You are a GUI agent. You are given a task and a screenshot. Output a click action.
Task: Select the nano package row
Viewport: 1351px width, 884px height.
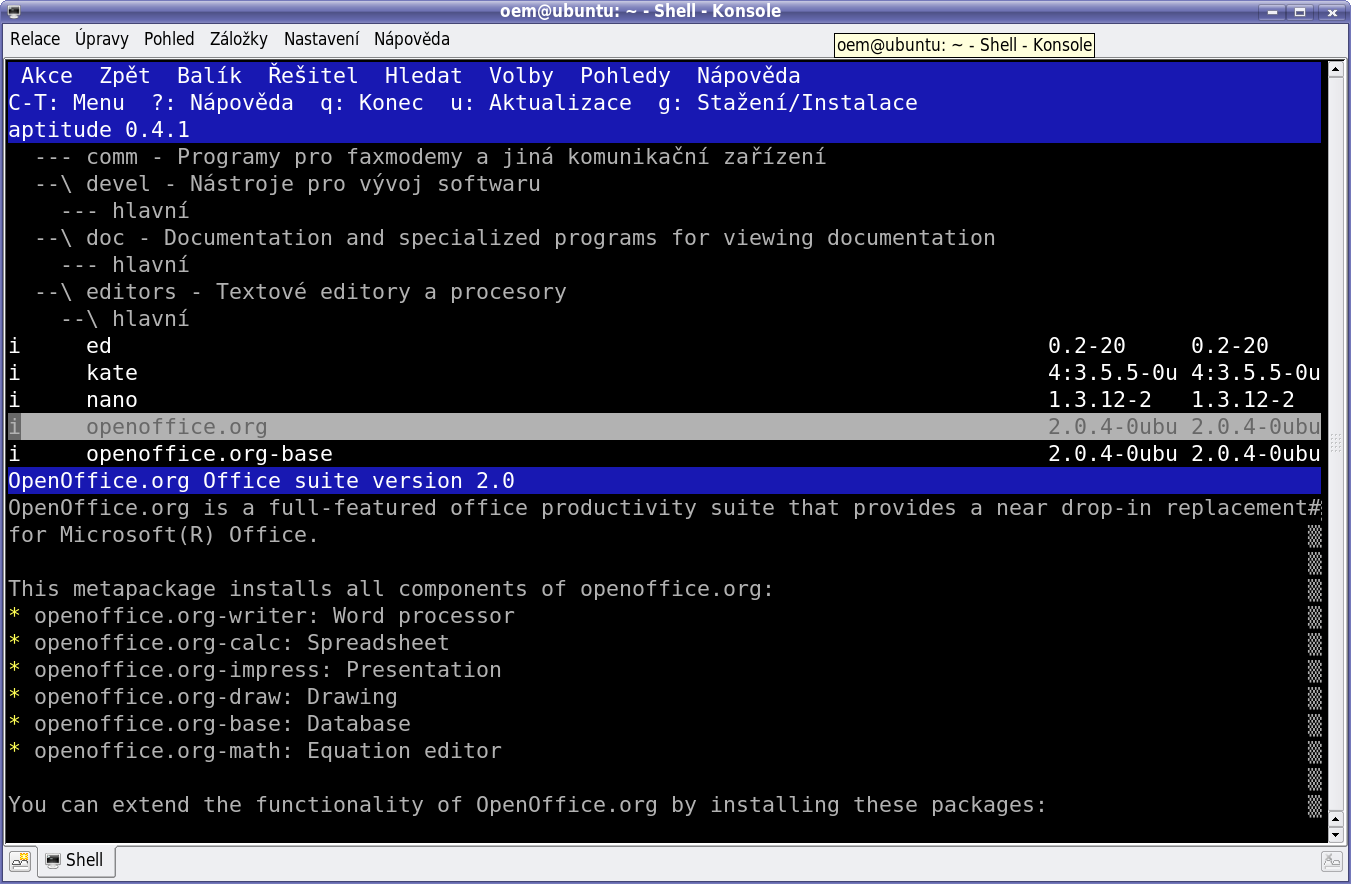tap(664, 400)
